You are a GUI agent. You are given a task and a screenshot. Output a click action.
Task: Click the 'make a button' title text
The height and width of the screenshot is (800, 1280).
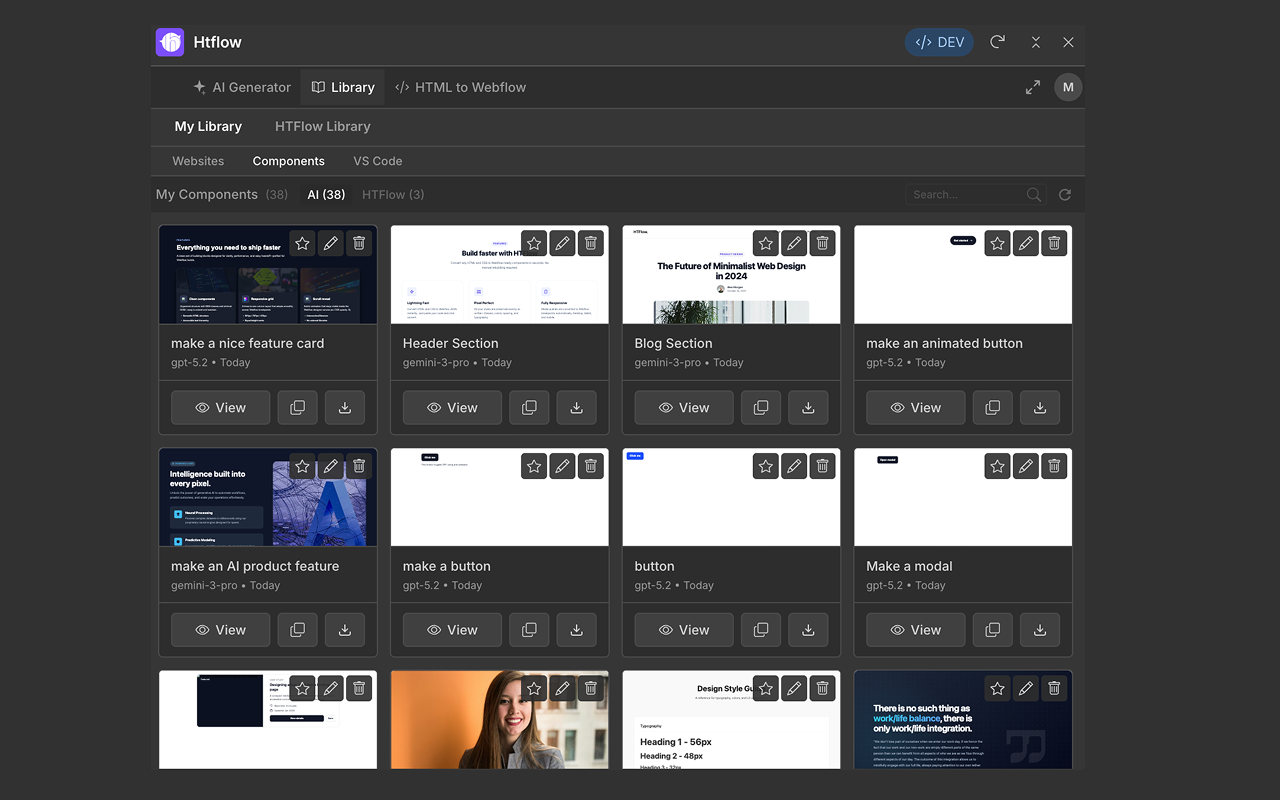point(447,566)
